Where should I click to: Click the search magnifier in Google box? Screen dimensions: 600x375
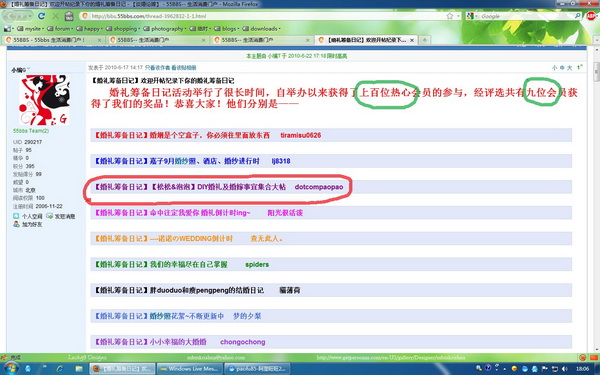(577, 16)
